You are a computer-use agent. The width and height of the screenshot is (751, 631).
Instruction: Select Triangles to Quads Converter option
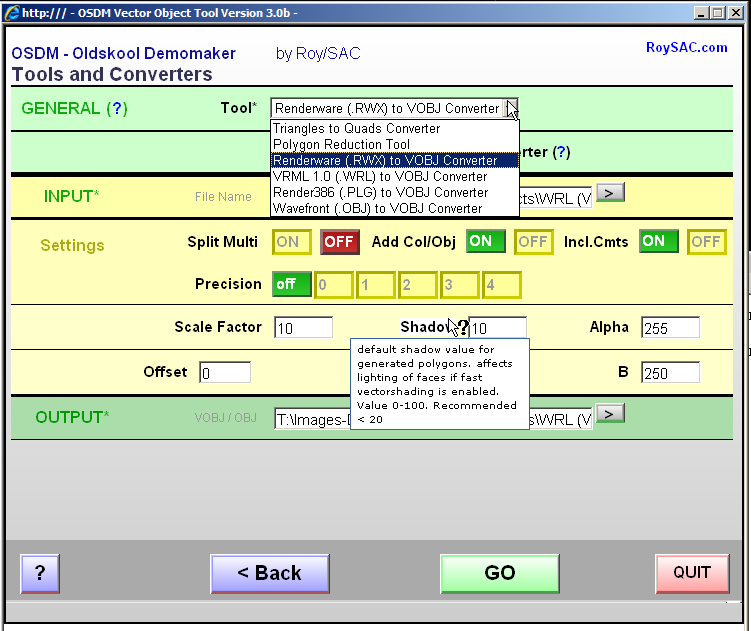pyautogui.click(x=395, y=128)
